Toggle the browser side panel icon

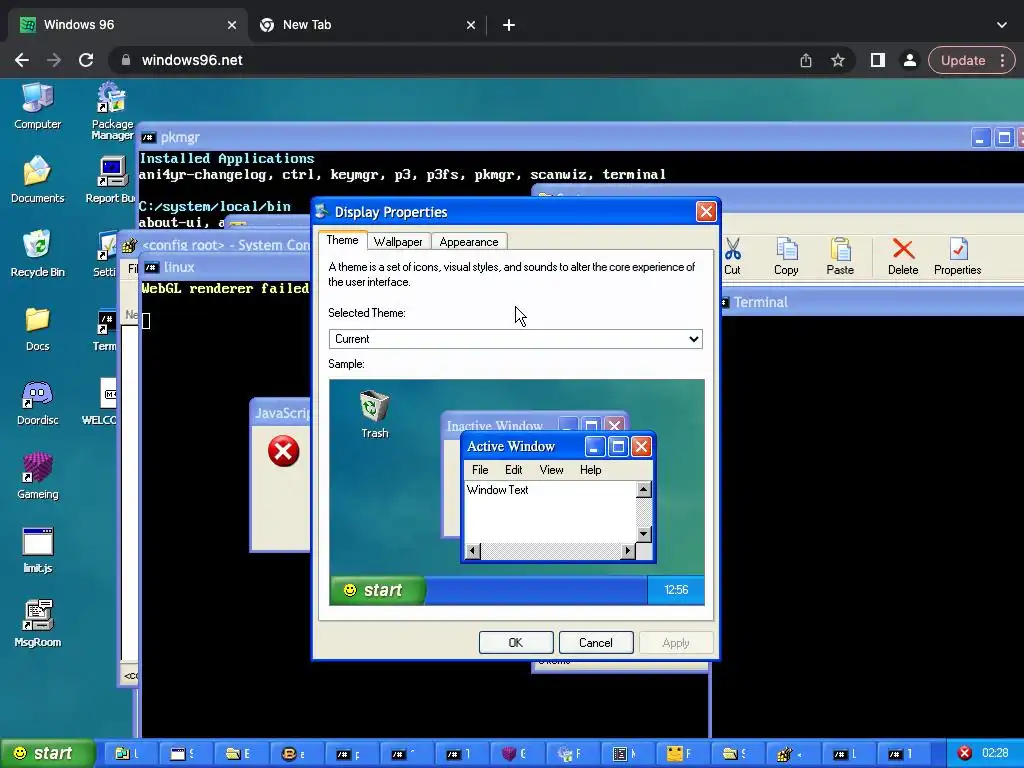[878, 60]
